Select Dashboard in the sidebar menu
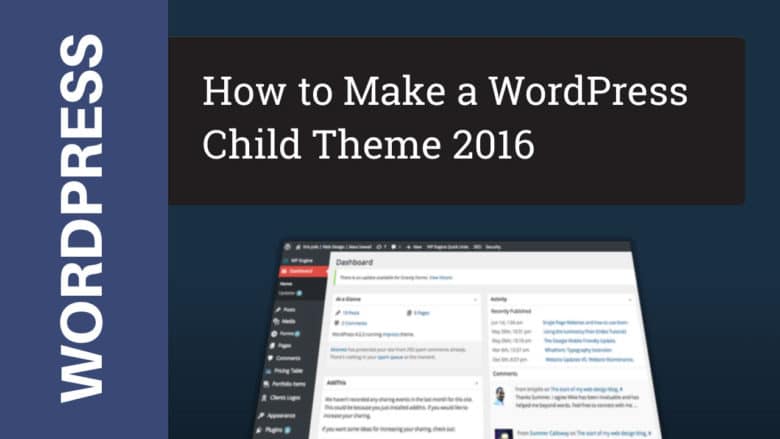The height and width of the screenshot is (439, 780). 304,271
